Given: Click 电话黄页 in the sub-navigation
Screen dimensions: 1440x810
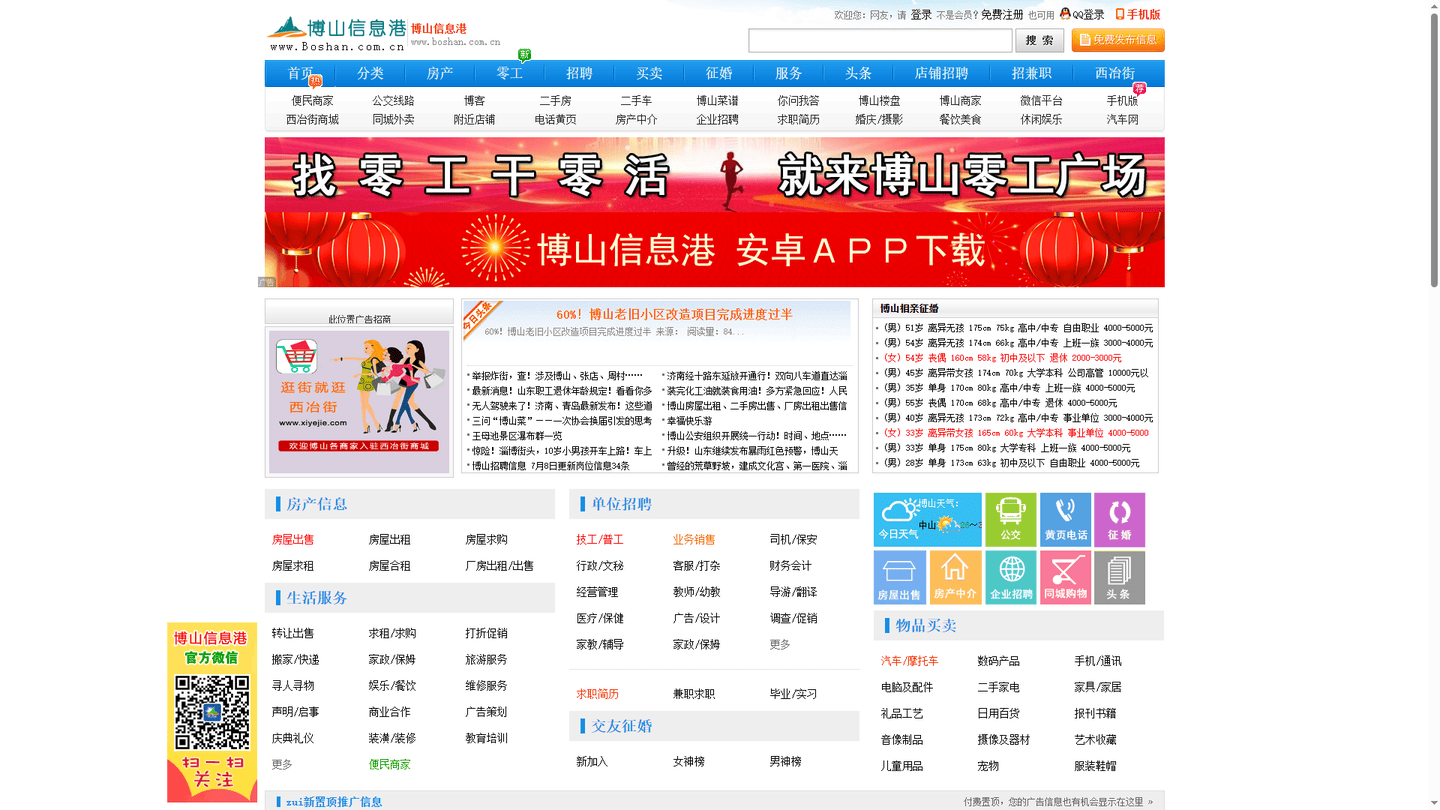Looking at the screenshot, I should click(x=555, y=120).
